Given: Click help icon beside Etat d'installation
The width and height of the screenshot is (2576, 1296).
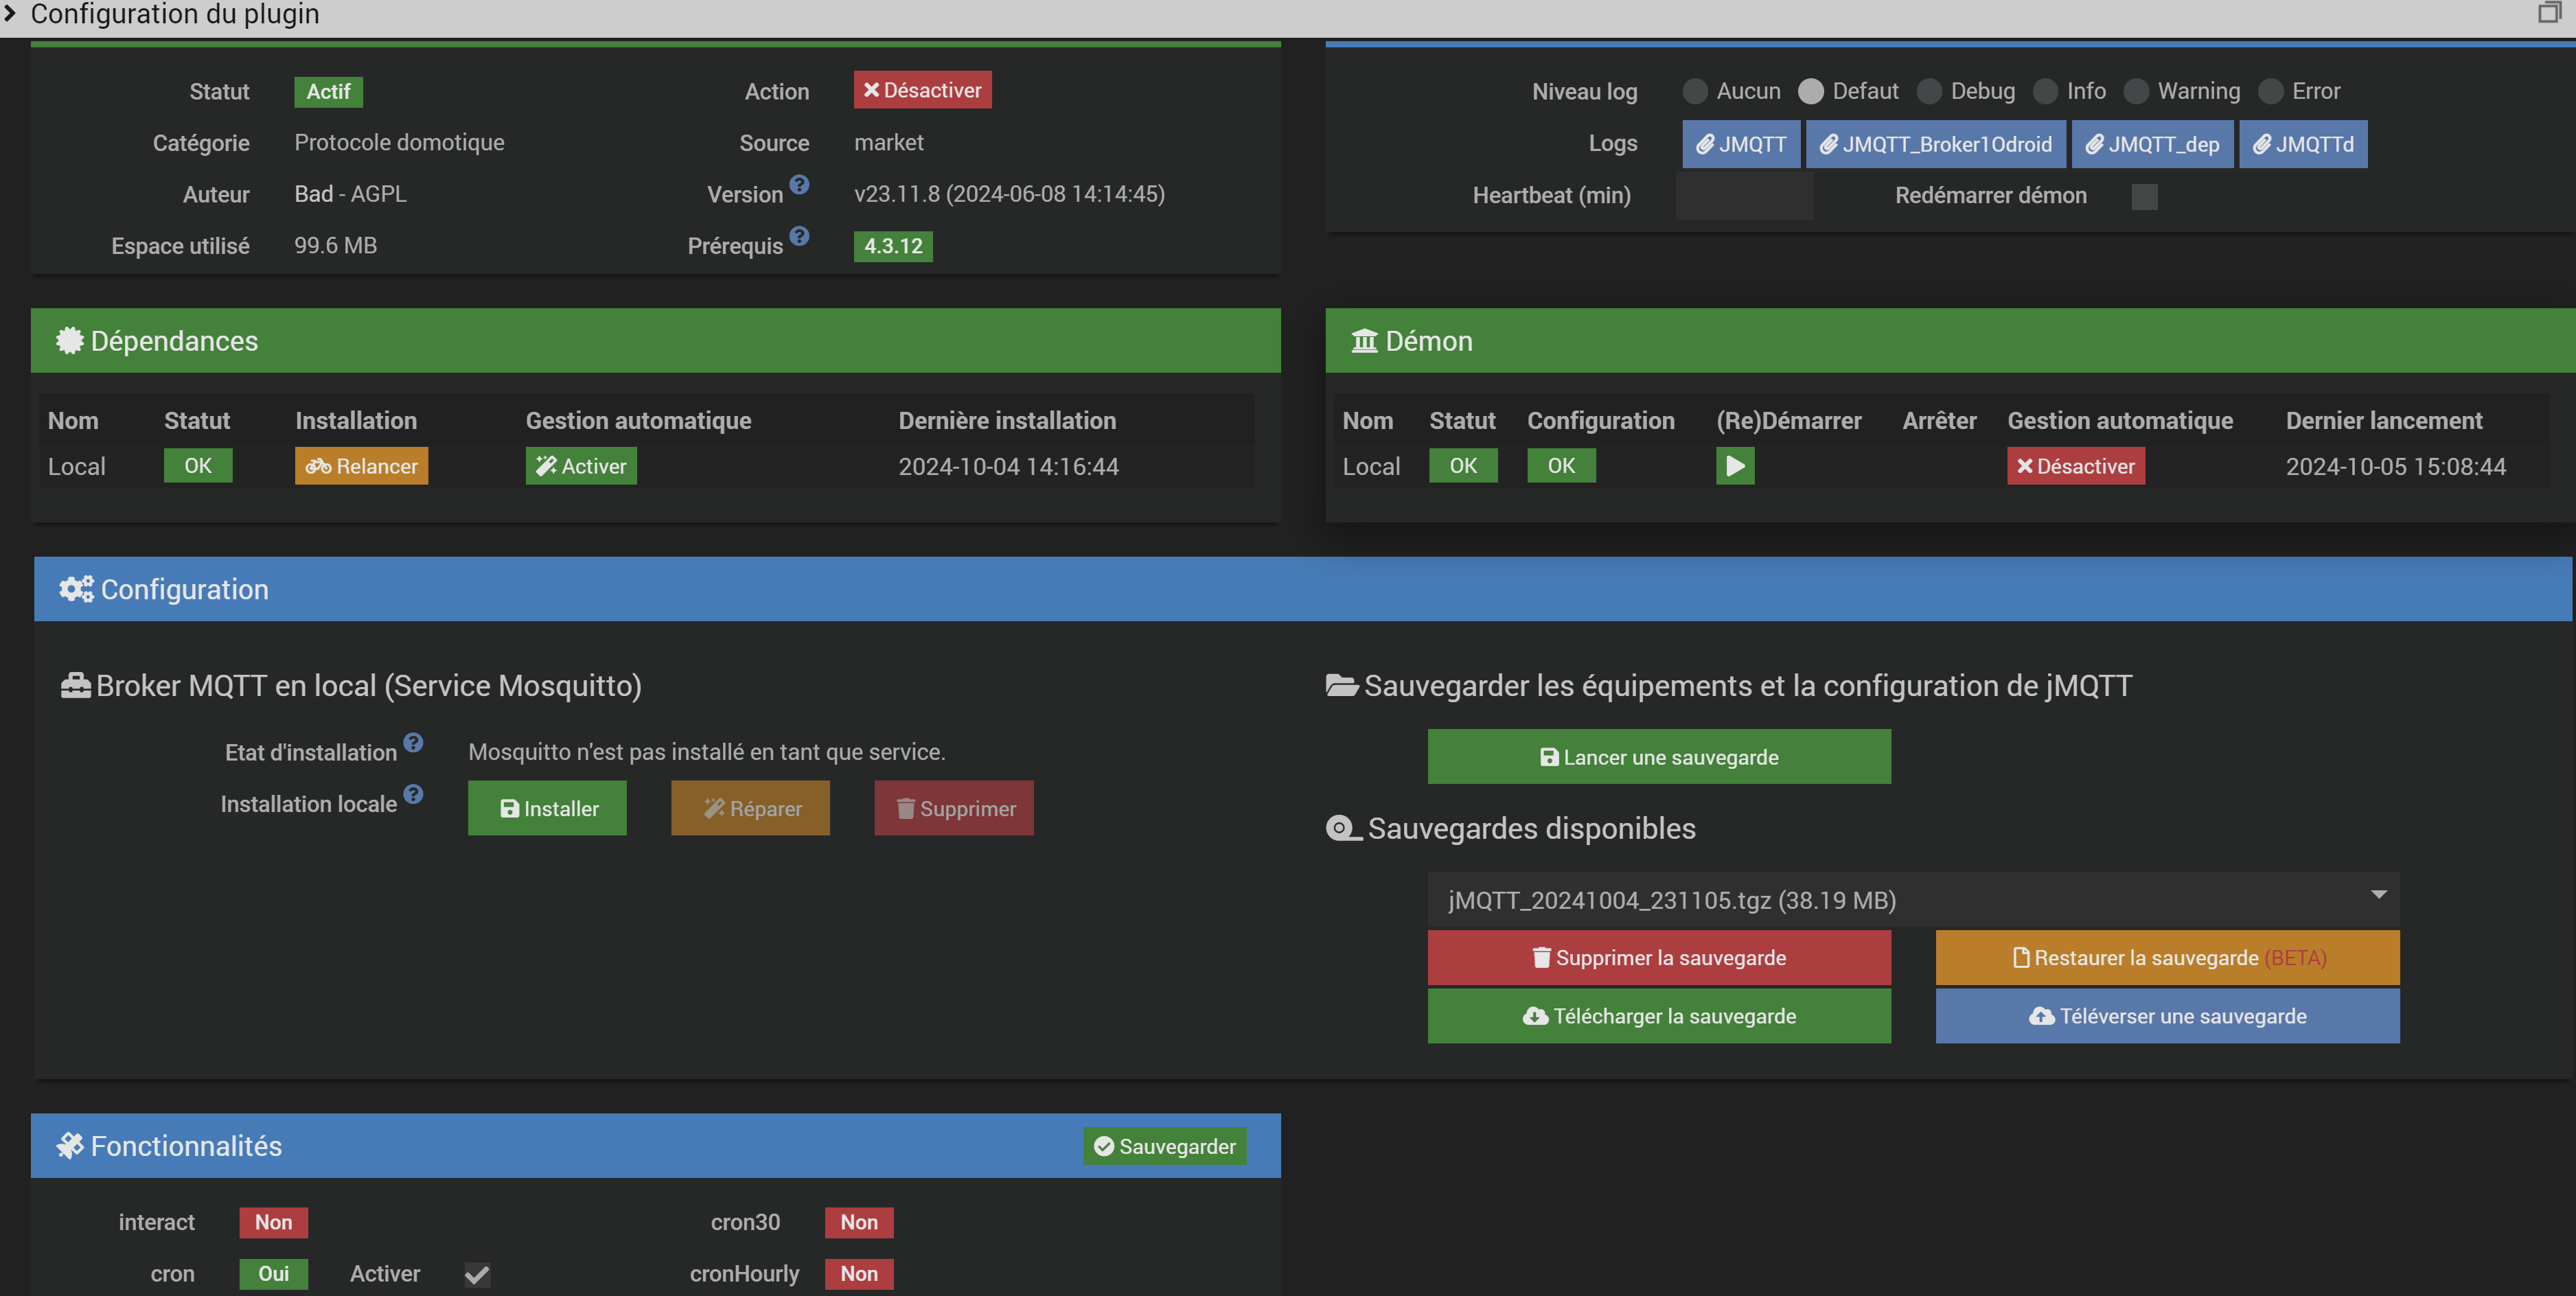Looking at the screenshot, I should pos(413,743).
